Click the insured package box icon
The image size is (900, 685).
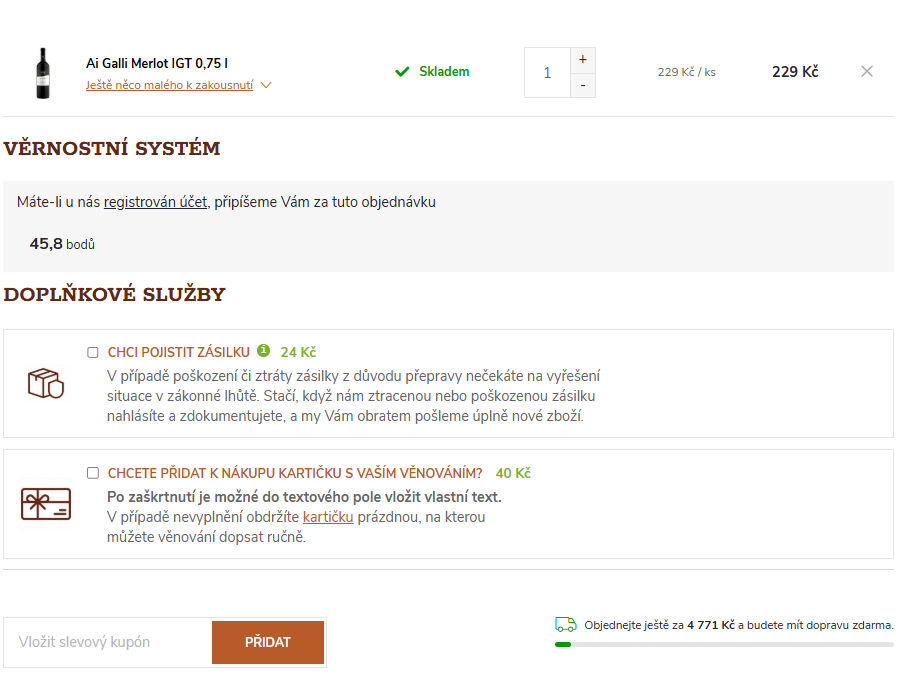pos(45,383)
